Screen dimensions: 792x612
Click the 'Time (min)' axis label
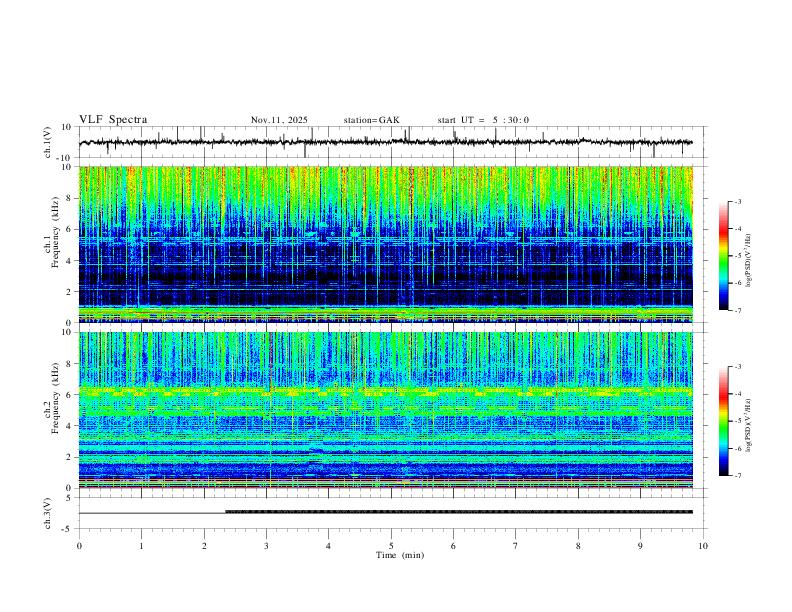coord(400,555)
